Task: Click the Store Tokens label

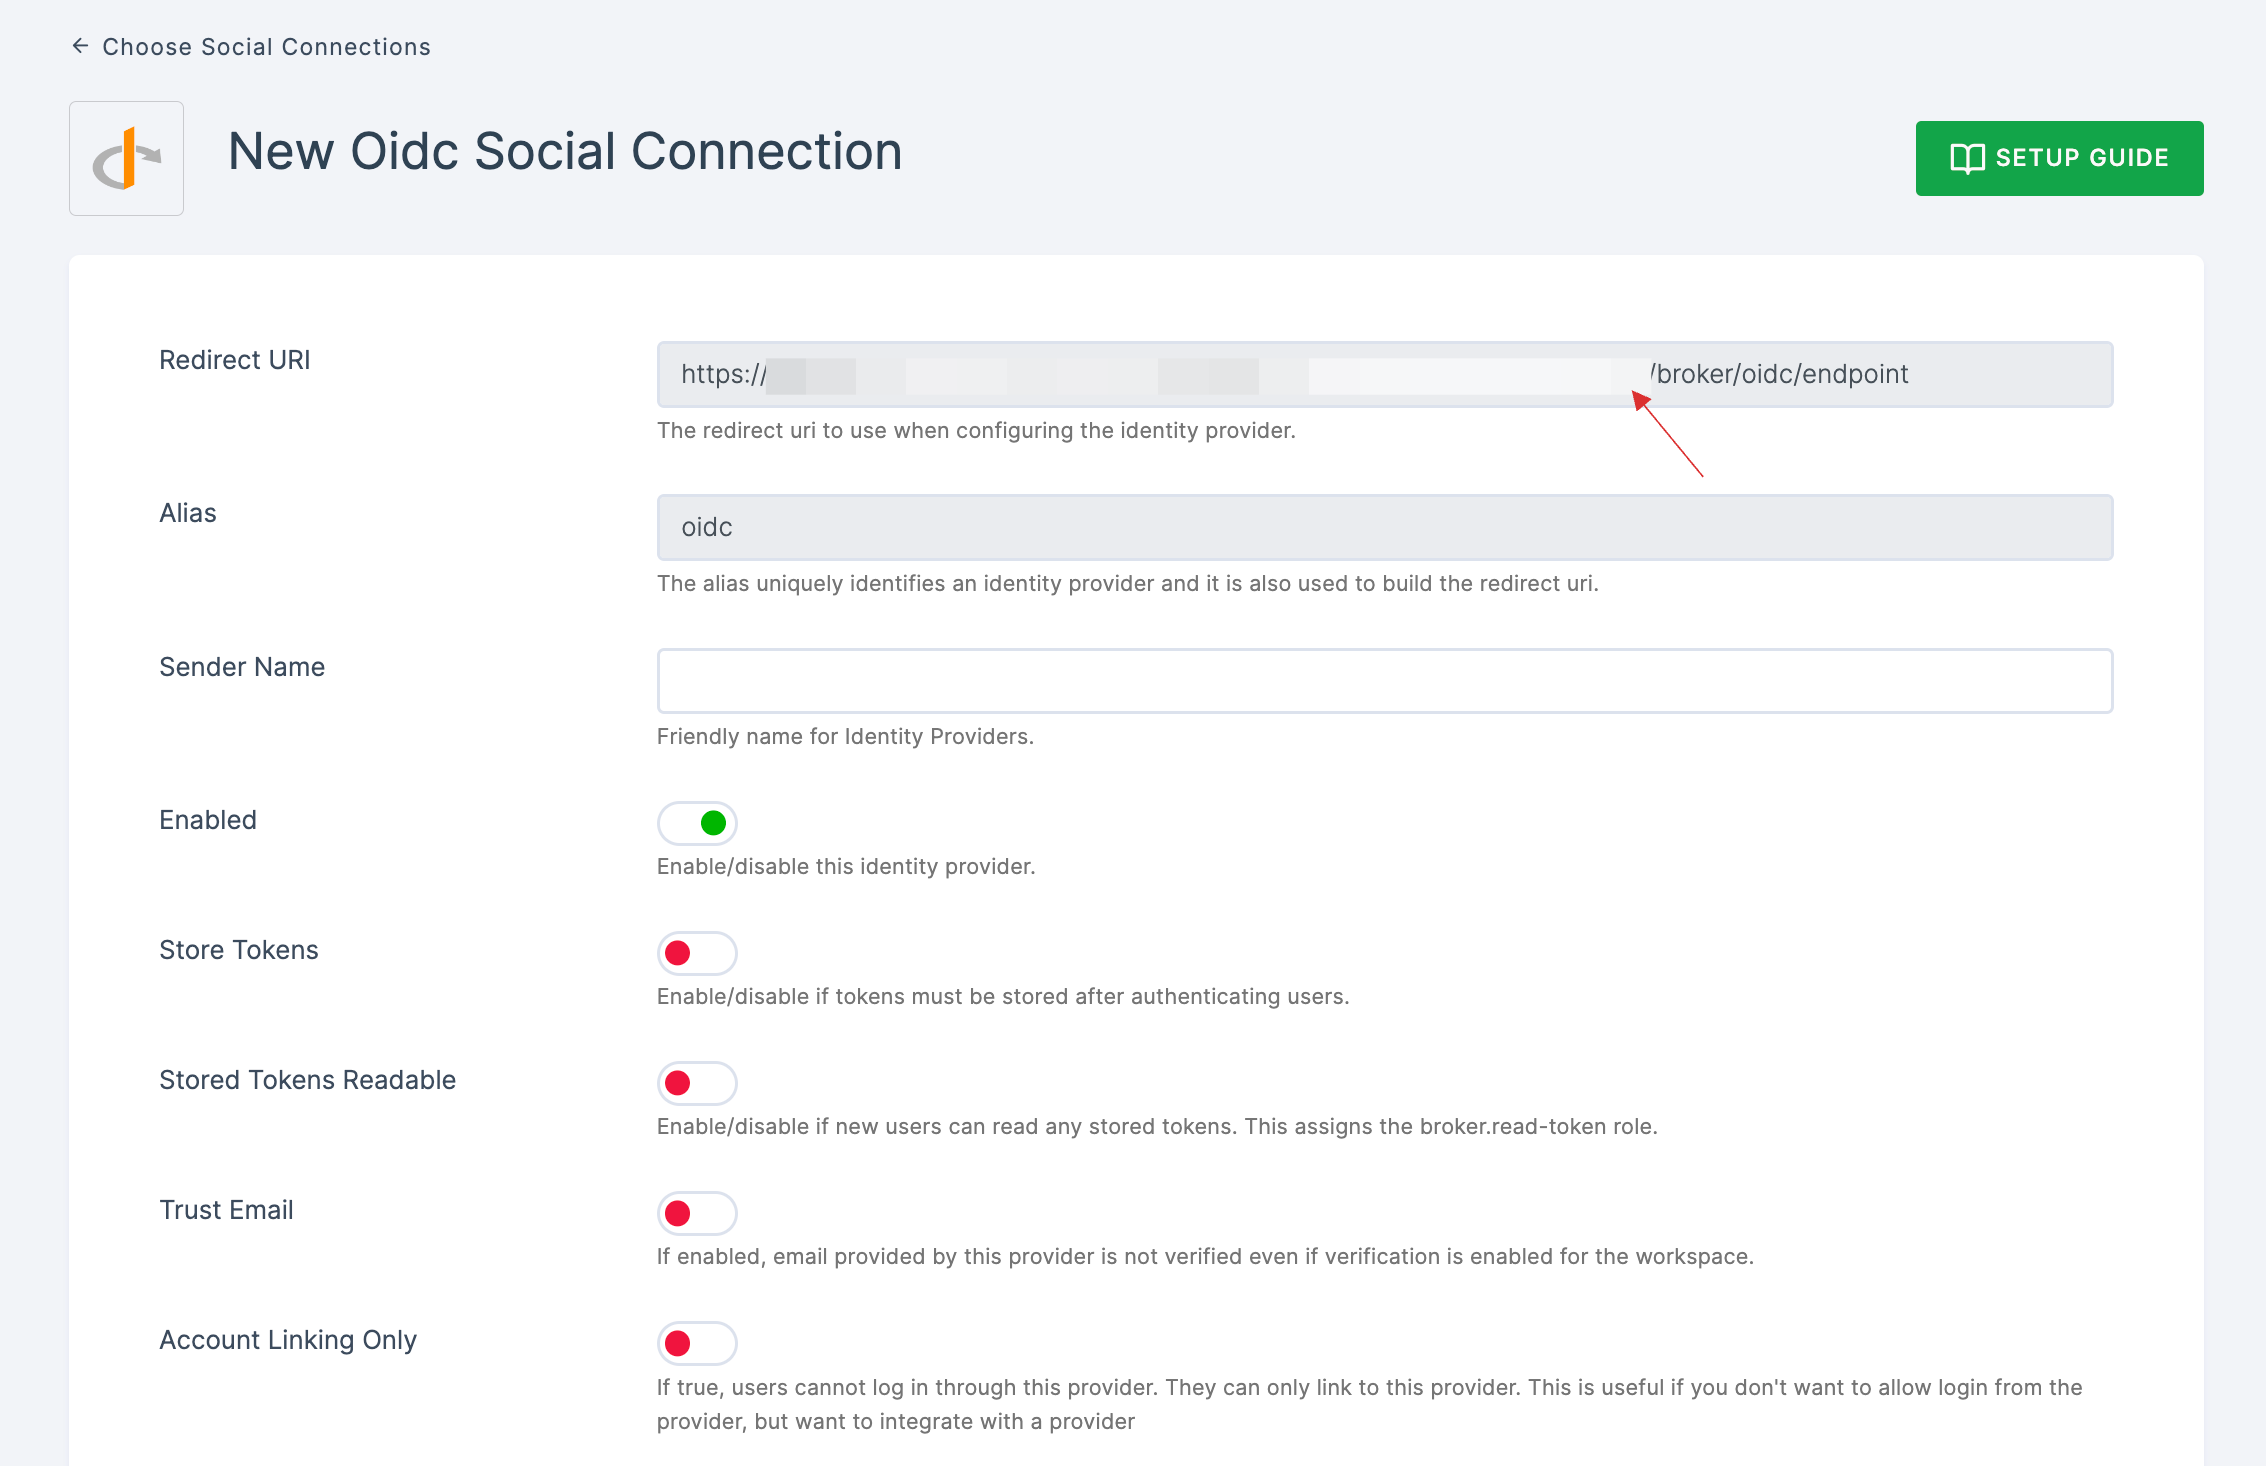Action: [239, 950]
